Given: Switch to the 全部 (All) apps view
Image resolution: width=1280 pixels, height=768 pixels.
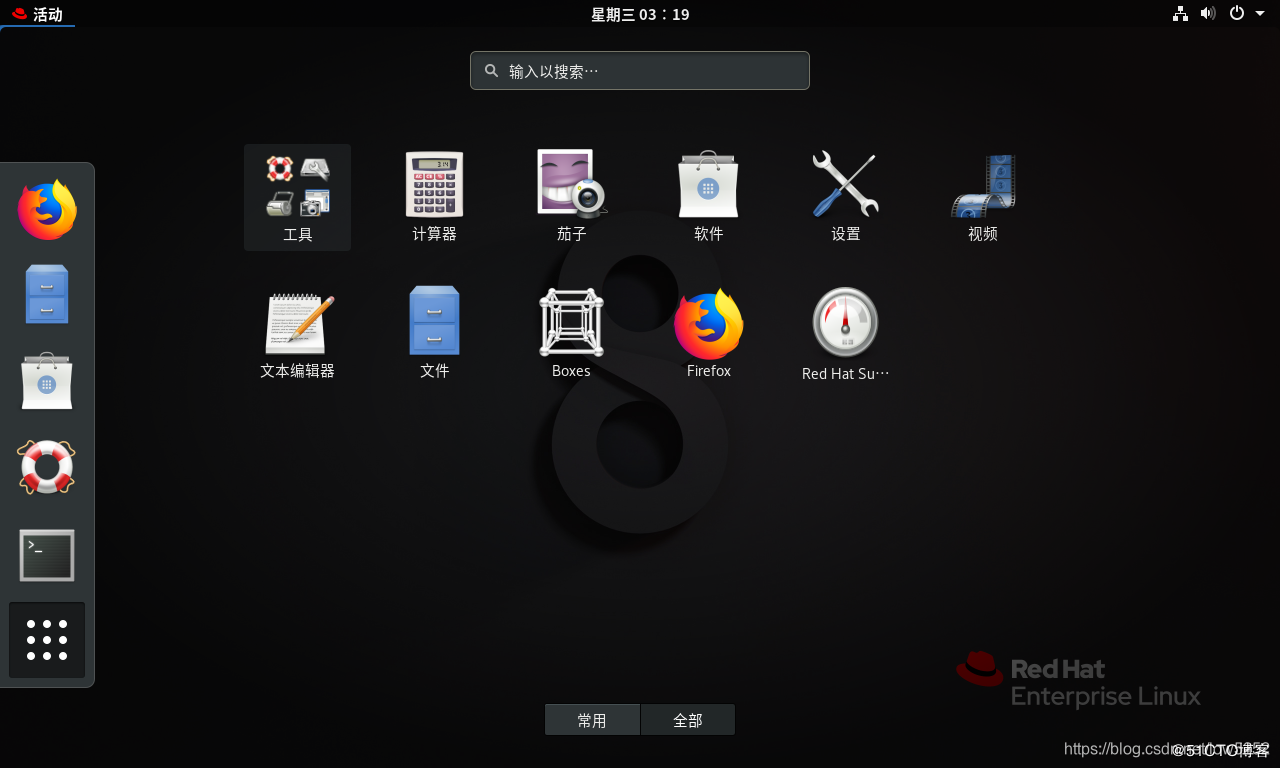Looking at the screenshot, I should point(687,719).
